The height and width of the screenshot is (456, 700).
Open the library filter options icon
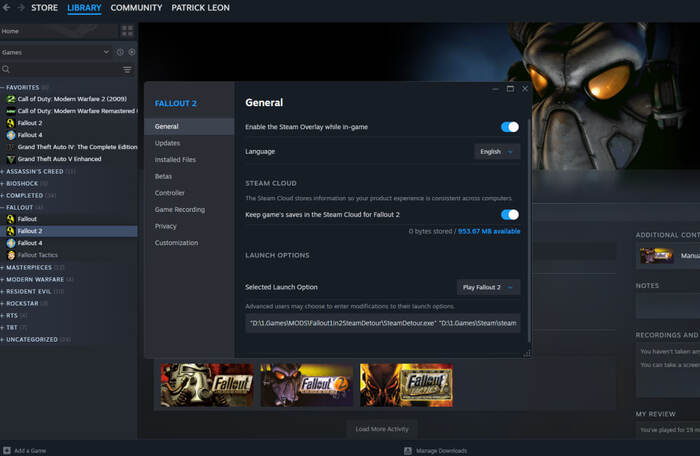click(x=127, y=70)
